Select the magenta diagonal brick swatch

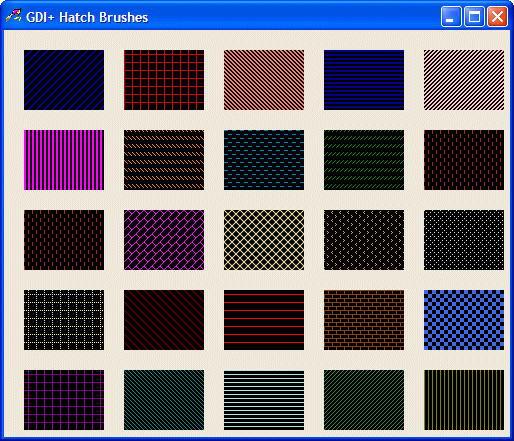pos(164,240)
